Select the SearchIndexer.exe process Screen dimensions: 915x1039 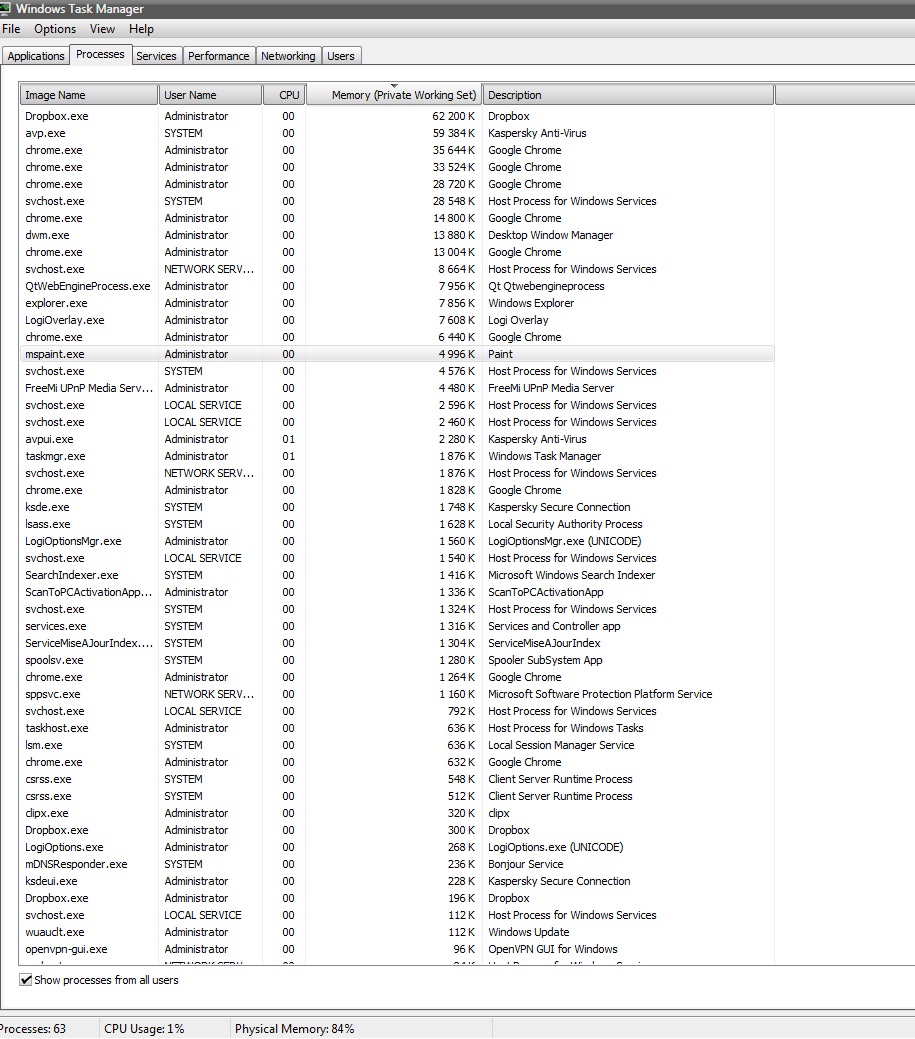coord(397,575)
